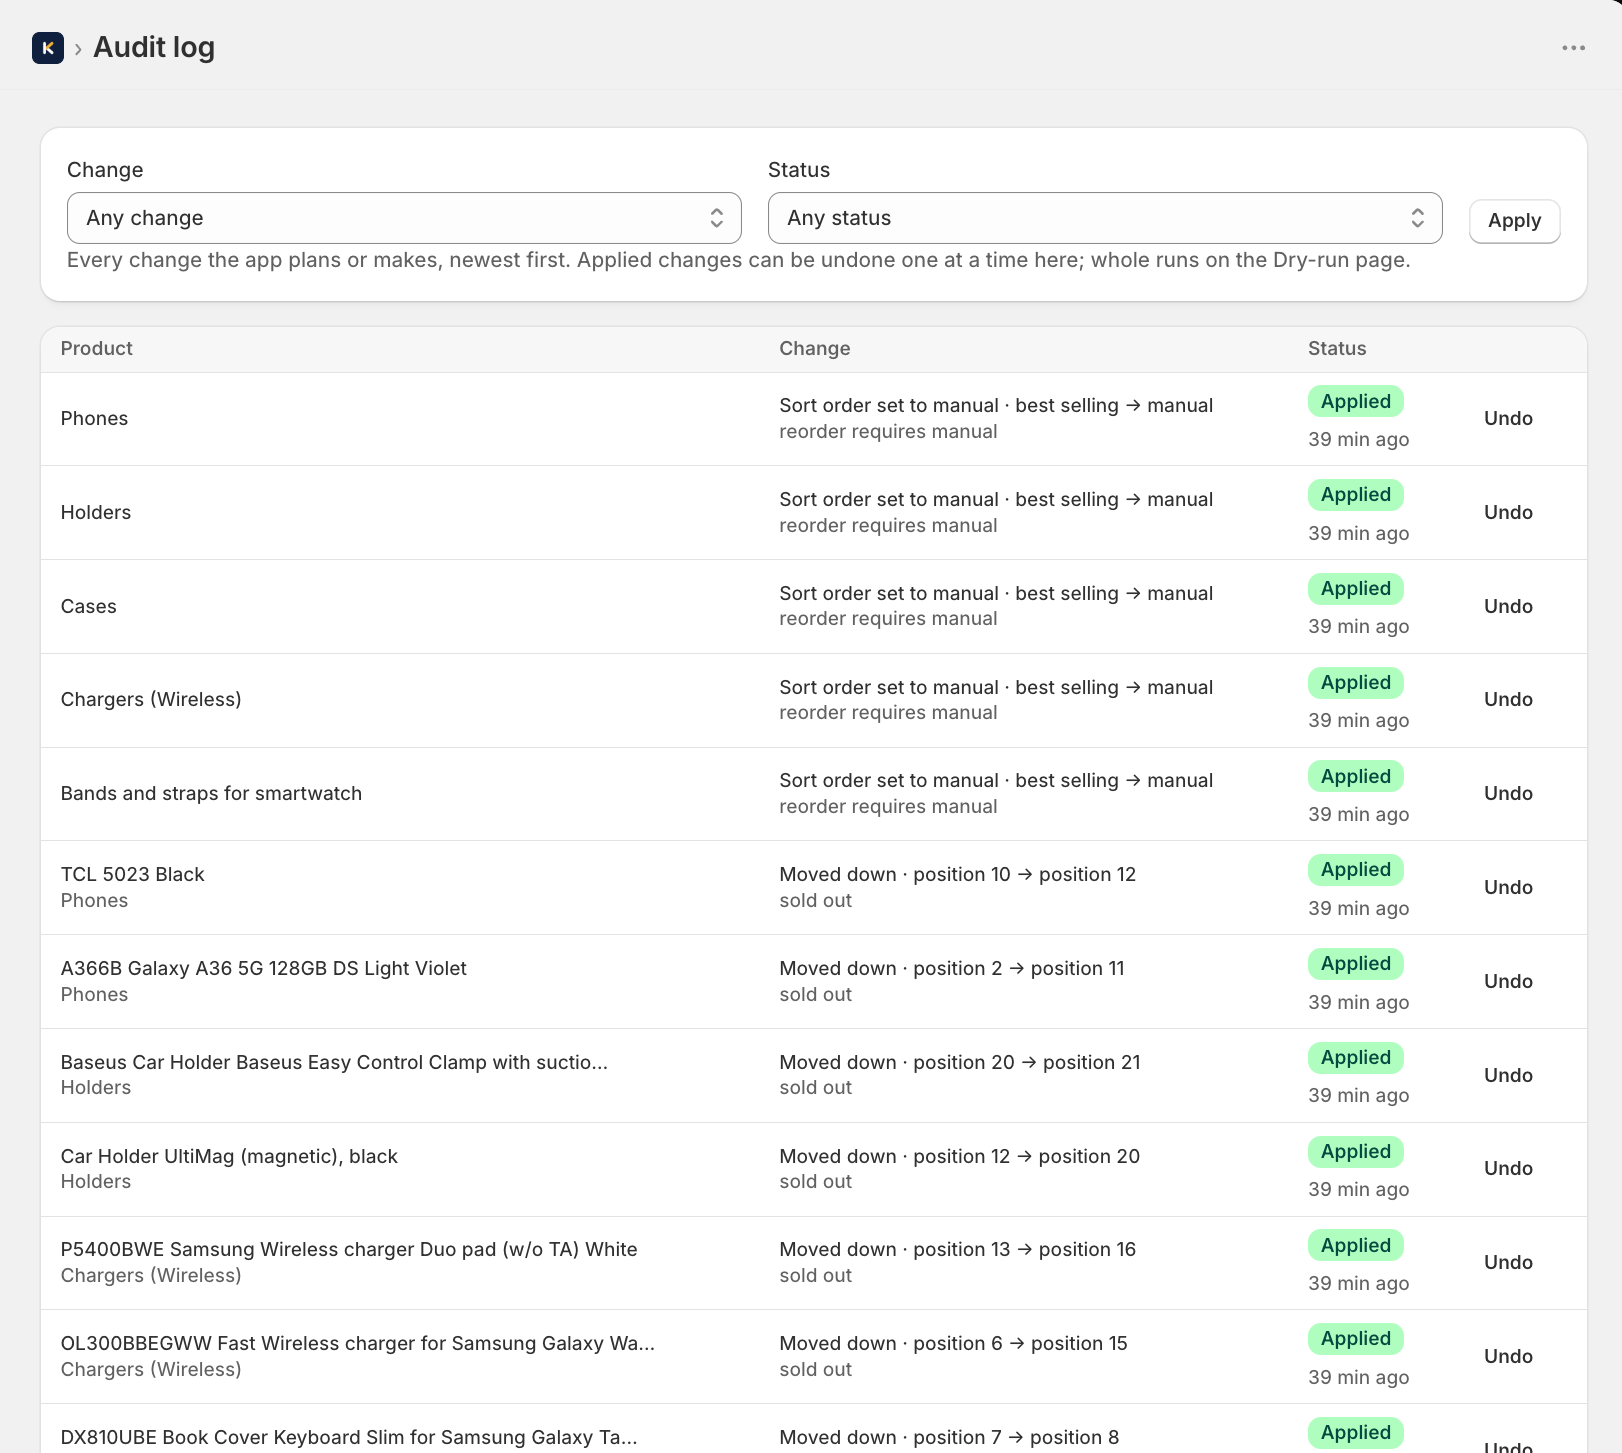Click the Apply filter button
Image resolution: width=1622 pixels, height=1453 pixels.
point(1514,221)
